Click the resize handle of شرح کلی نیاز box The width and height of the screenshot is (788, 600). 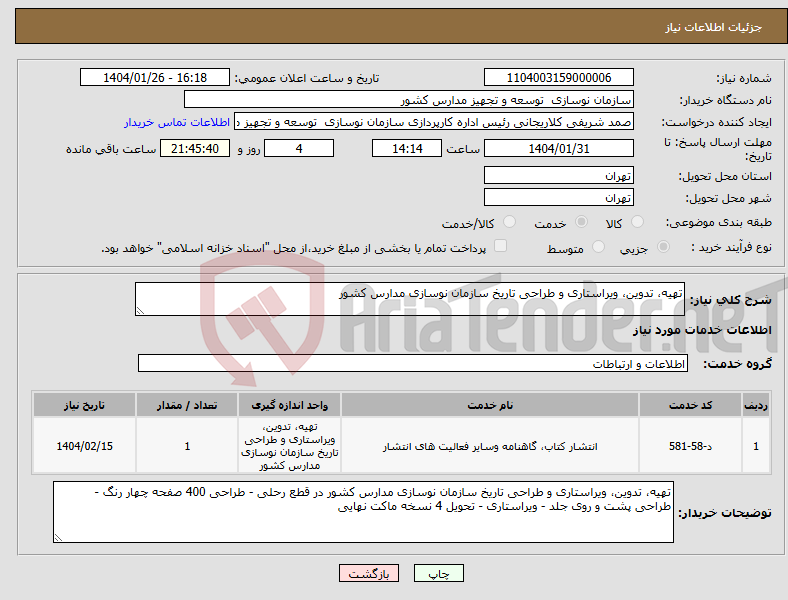tap(140, 311)
